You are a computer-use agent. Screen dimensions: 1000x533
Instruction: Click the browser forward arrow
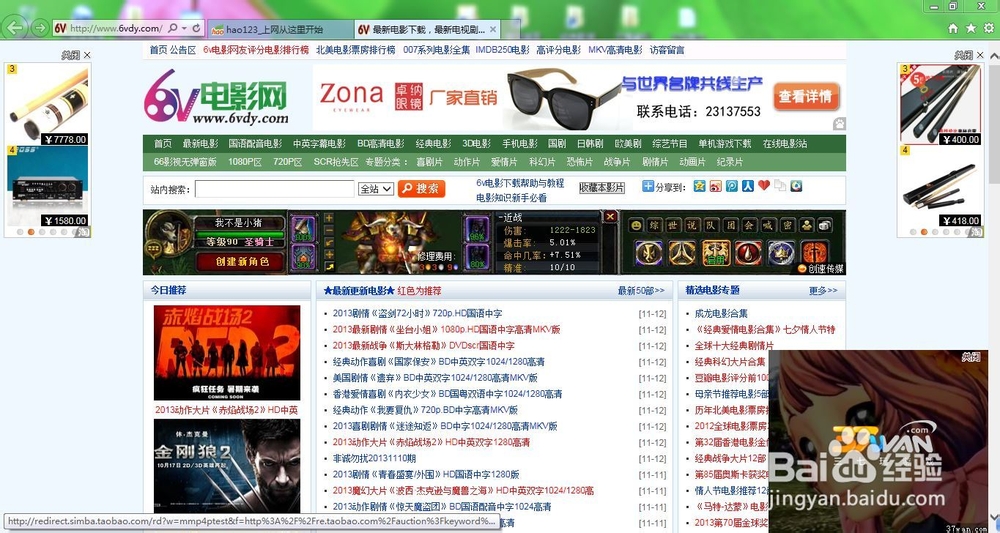point(40,28)
